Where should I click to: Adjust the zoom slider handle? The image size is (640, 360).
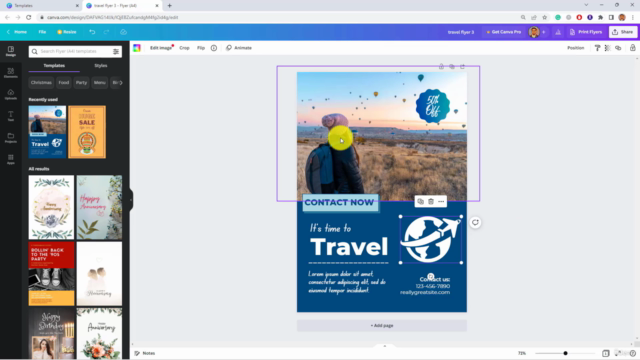click(x=565, y=353)
